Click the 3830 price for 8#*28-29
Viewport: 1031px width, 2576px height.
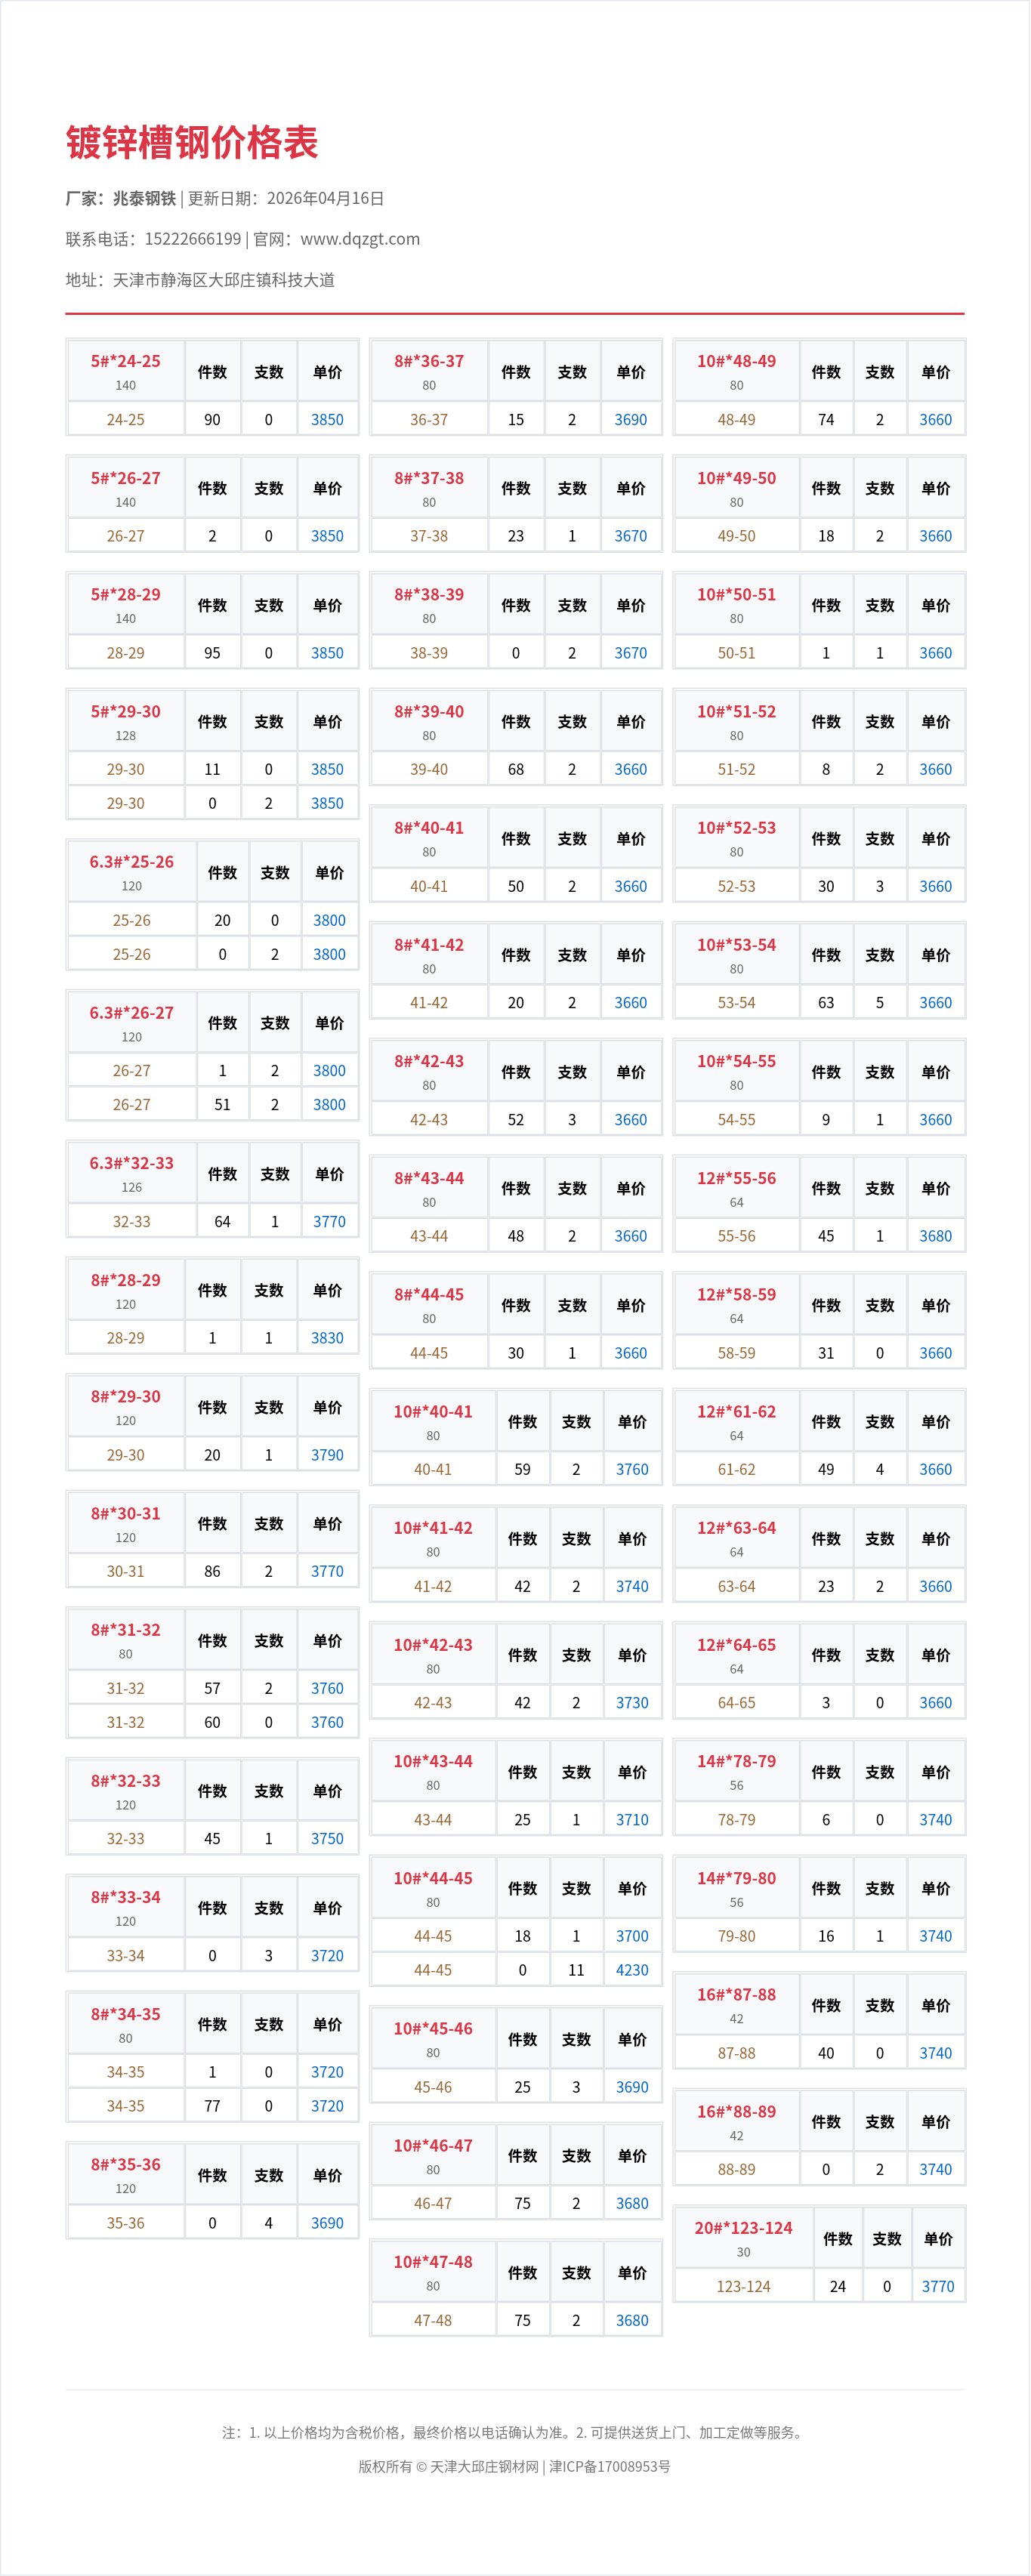click(x=327, y=1338)
